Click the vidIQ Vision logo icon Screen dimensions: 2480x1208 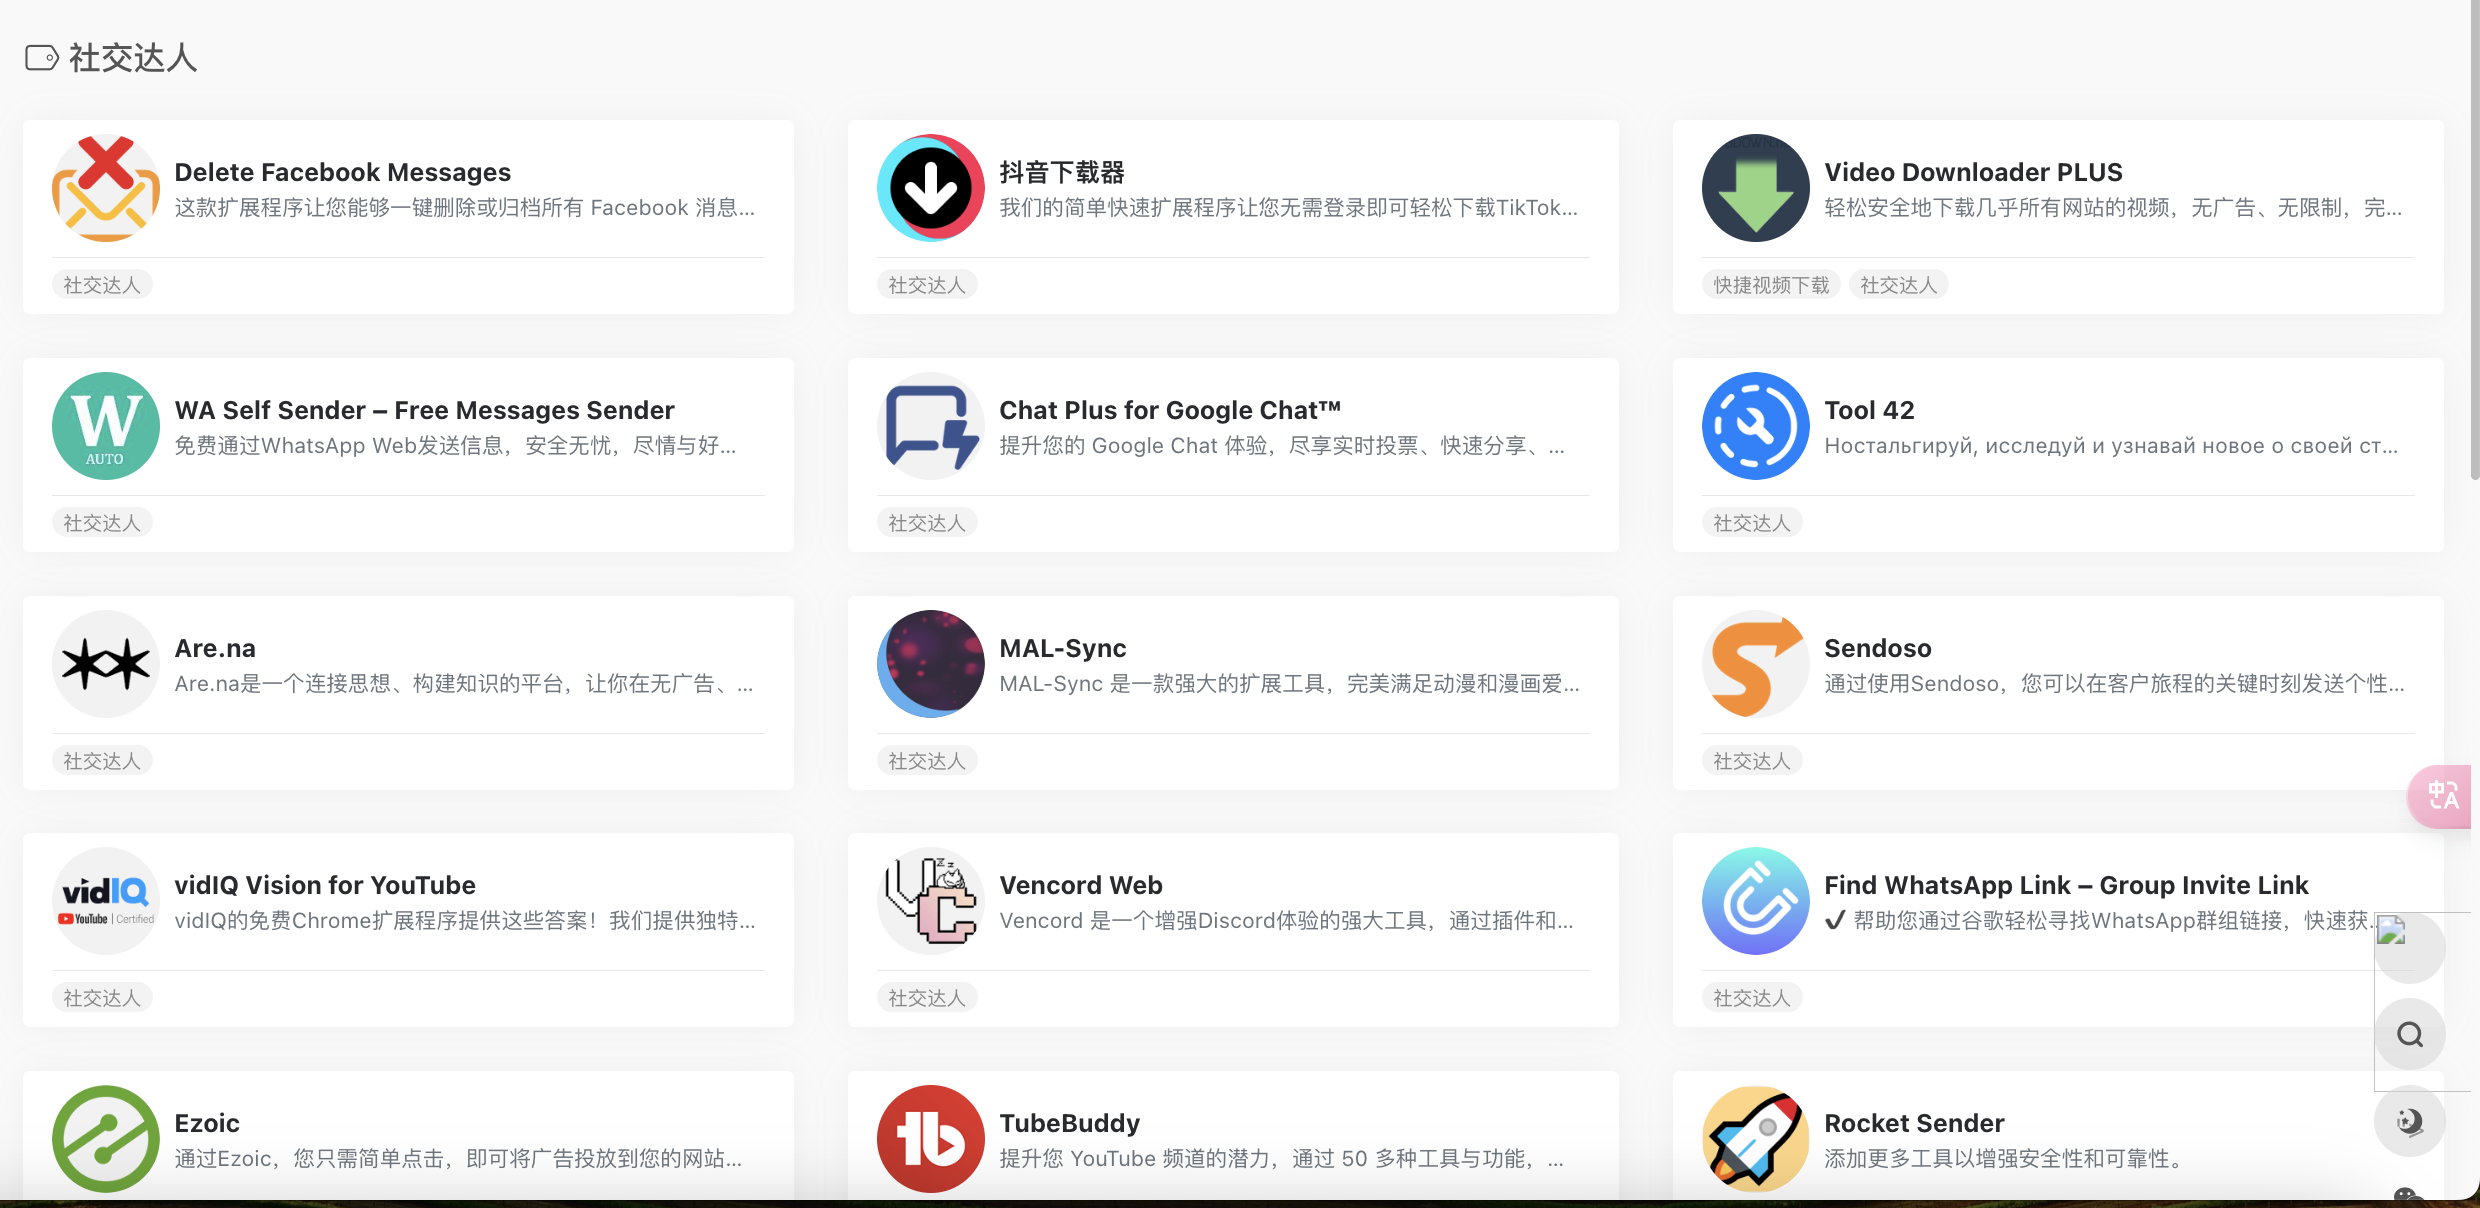106,901
